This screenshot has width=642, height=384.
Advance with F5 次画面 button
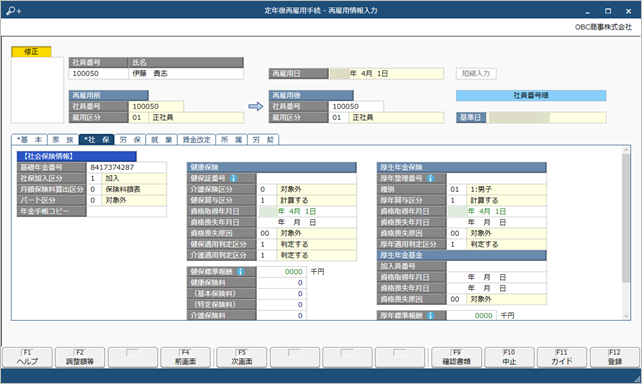tap(242, 357)
